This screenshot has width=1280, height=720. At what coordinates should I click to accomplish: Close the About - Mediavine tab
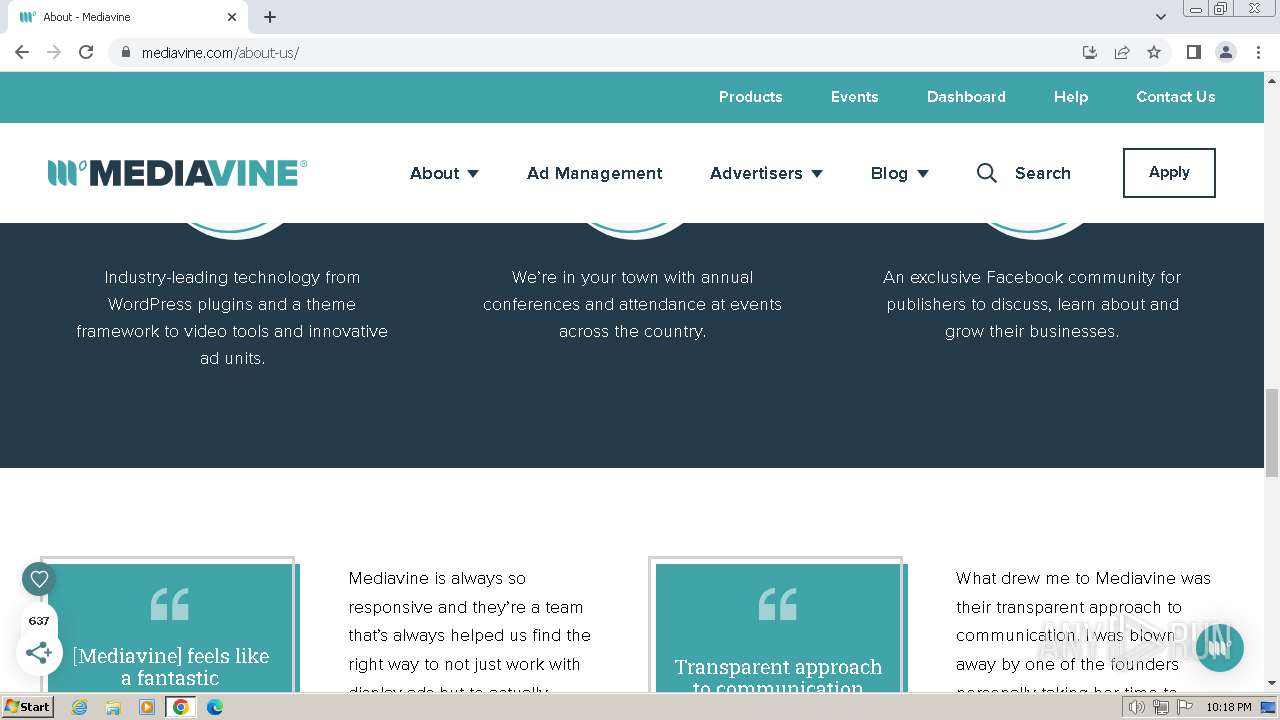pos(232,17)
